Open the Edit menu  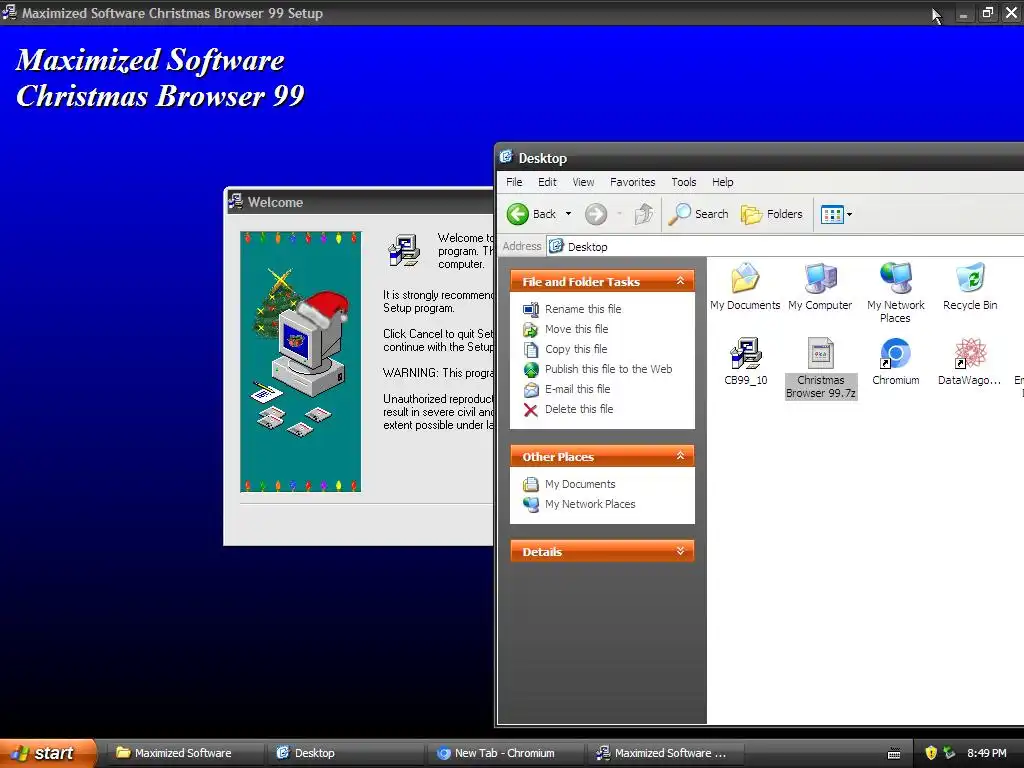tap(547, 182)
